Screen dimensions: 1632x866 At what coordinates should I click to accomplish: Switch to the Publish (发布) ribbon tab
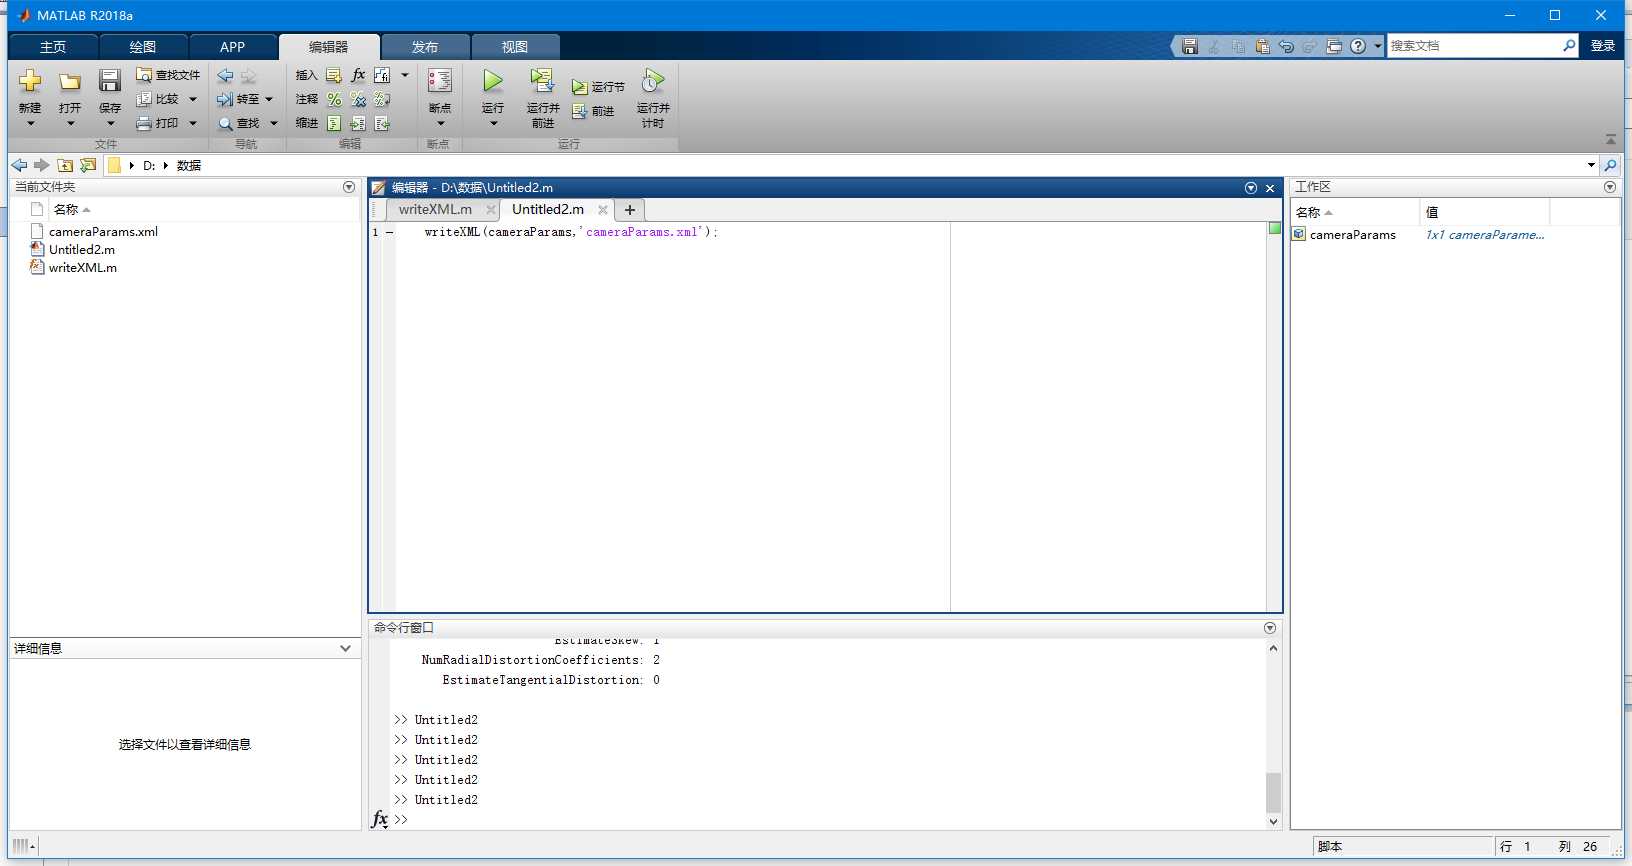(425, 47)
